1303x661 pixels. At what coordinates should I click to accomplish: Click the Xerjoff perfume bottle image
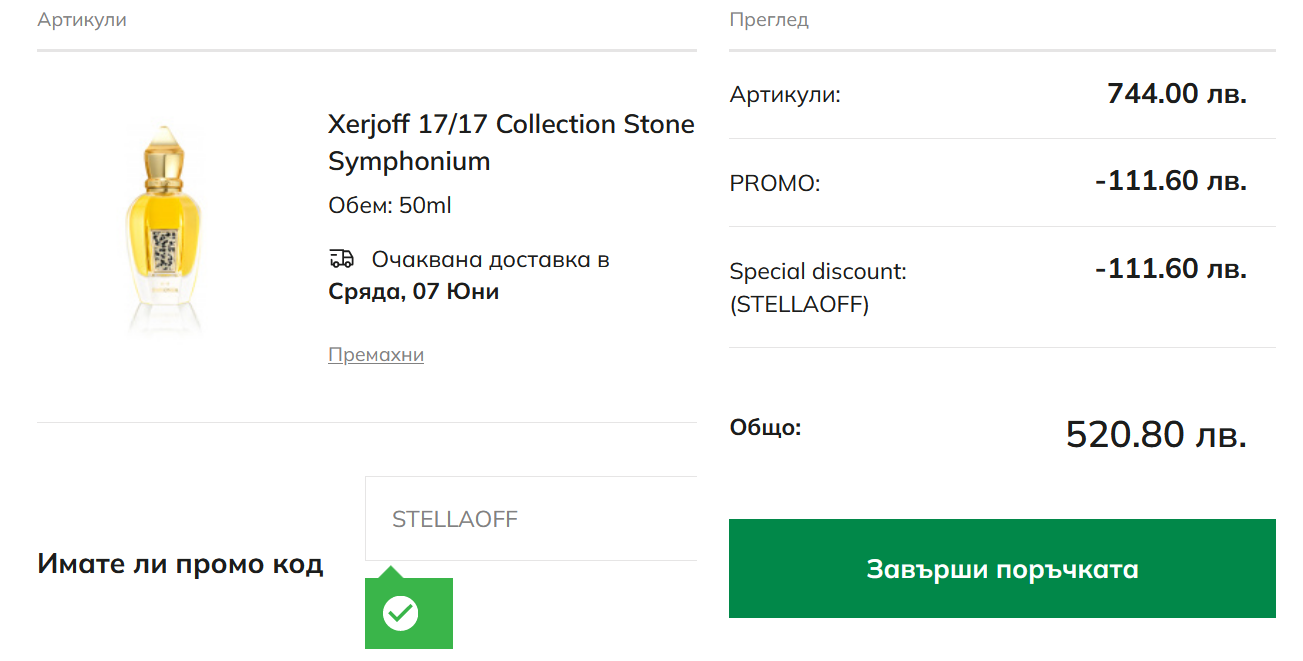click(164, 228)
